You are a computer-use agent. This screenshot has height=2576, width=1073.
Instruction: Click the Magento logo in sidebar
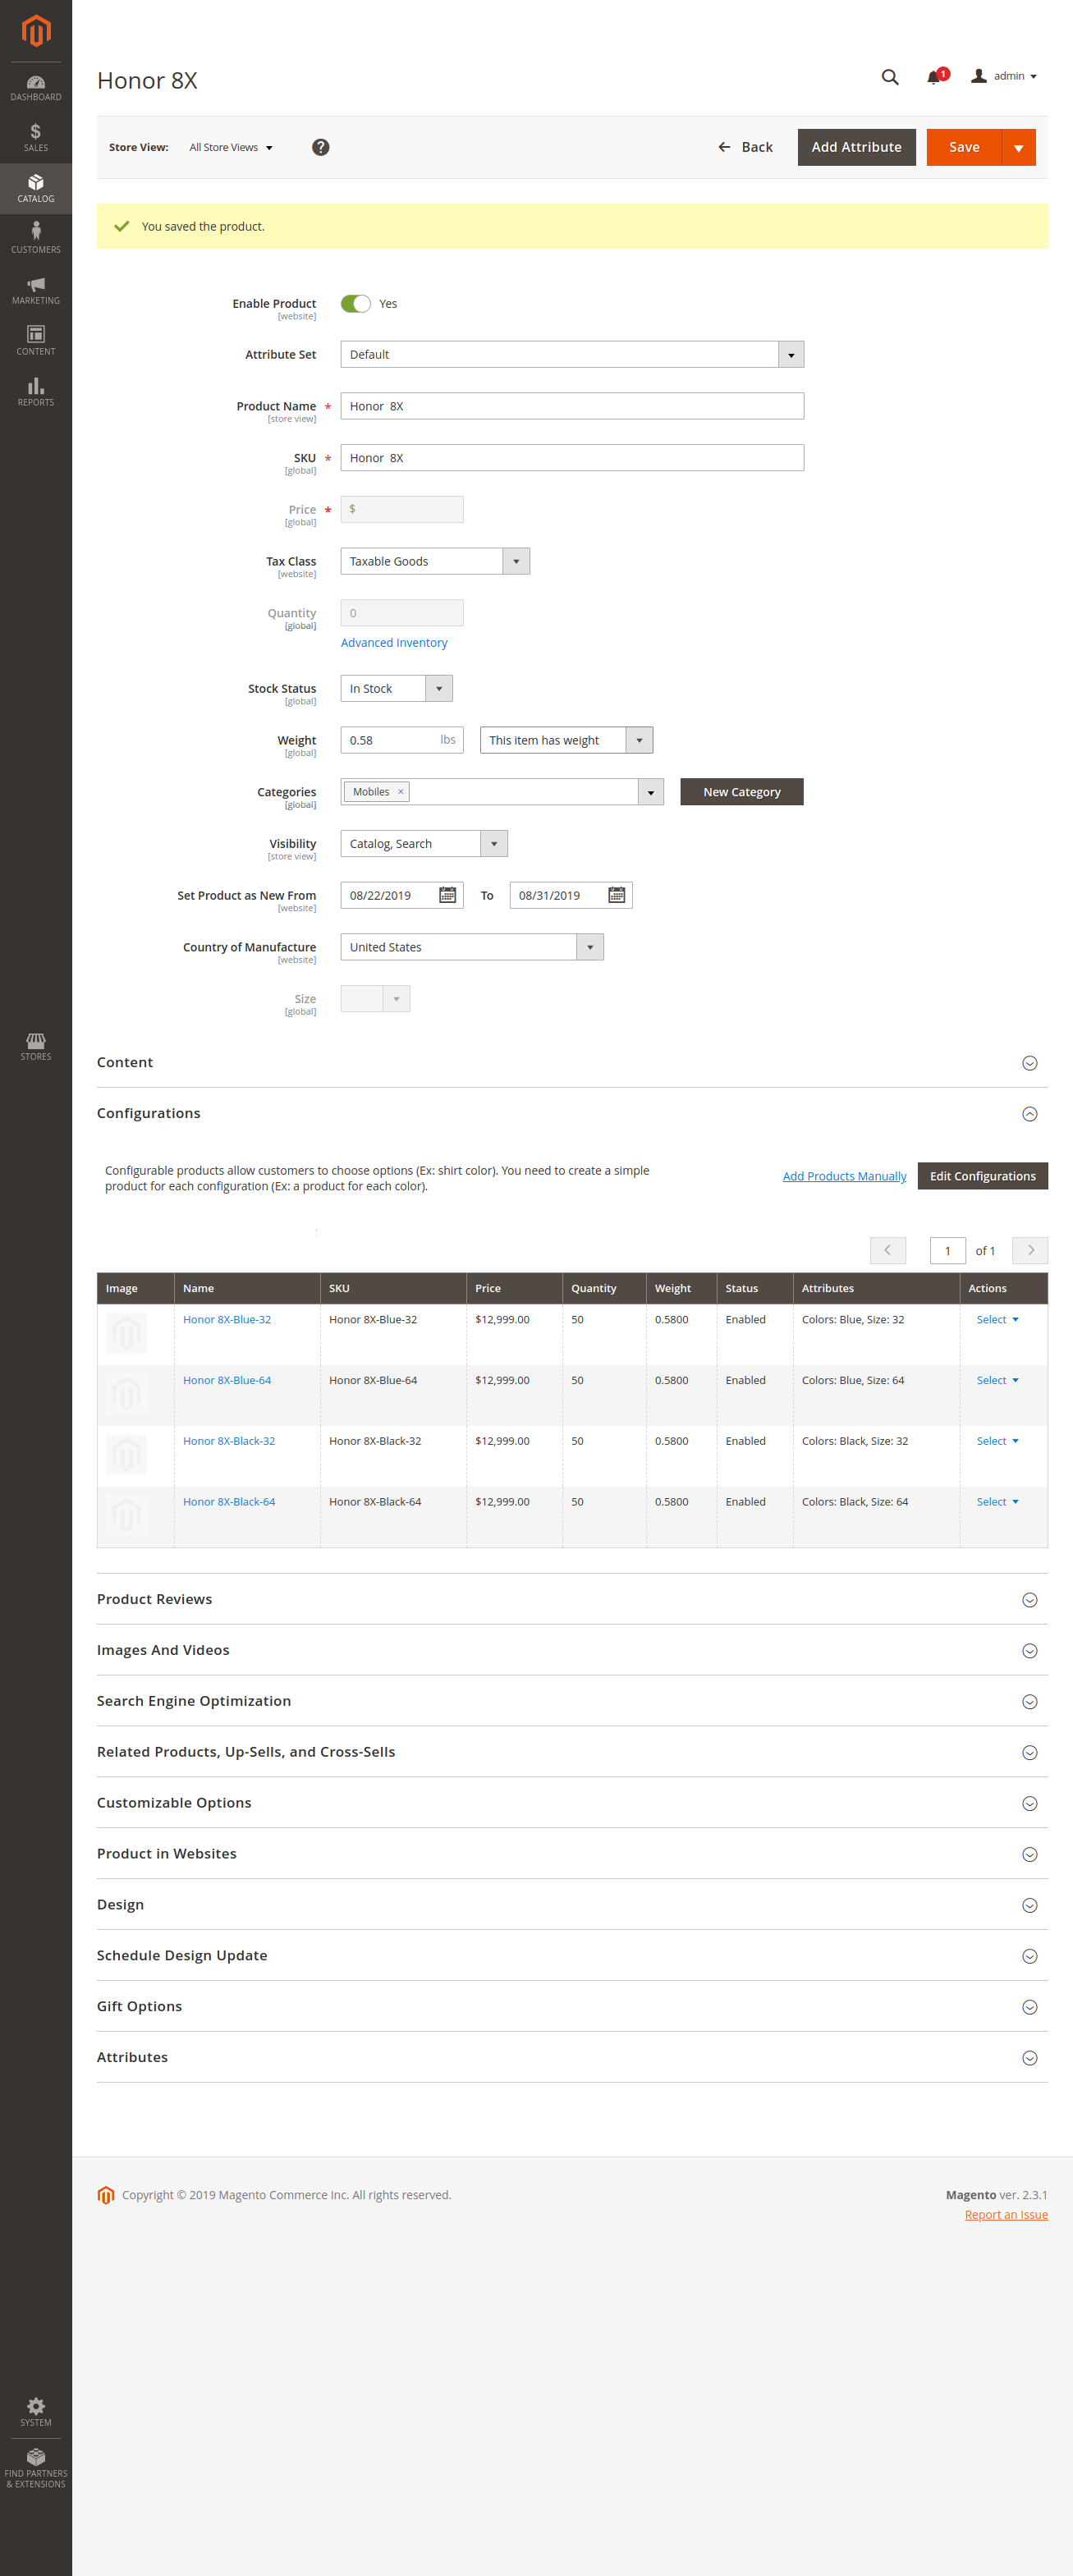pyautogui.click(x=36, y=31)
